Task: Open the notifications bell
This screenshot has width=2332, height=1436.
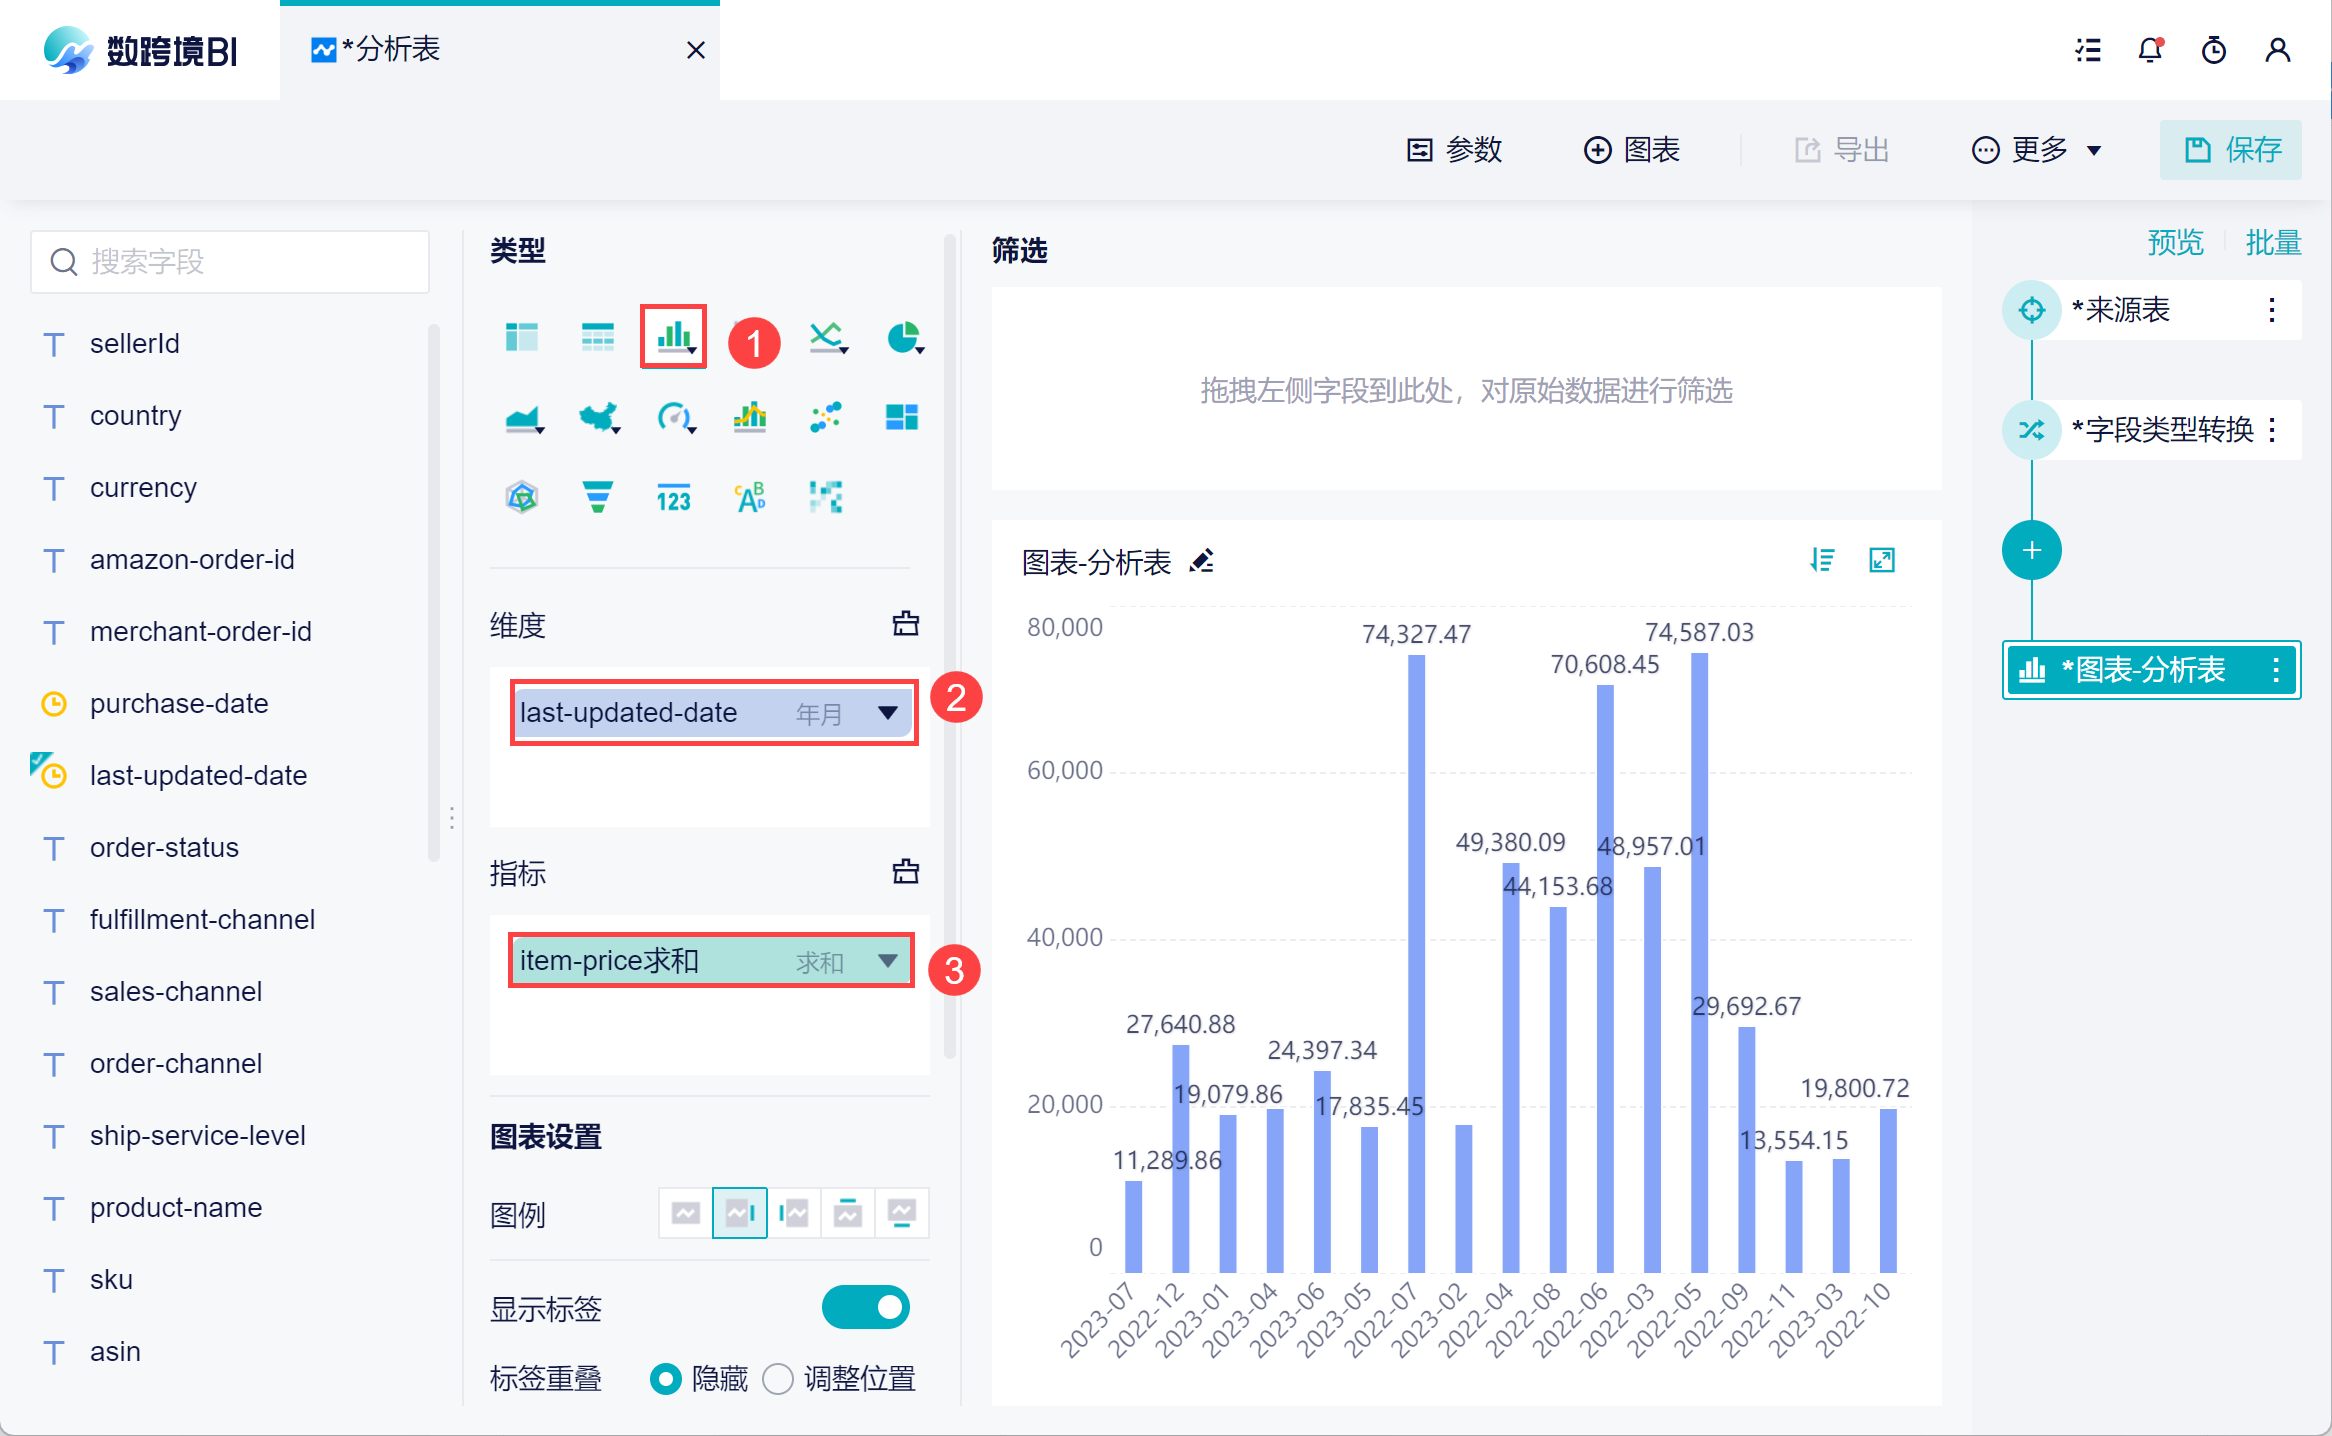Action: [x=2150, y=50]
